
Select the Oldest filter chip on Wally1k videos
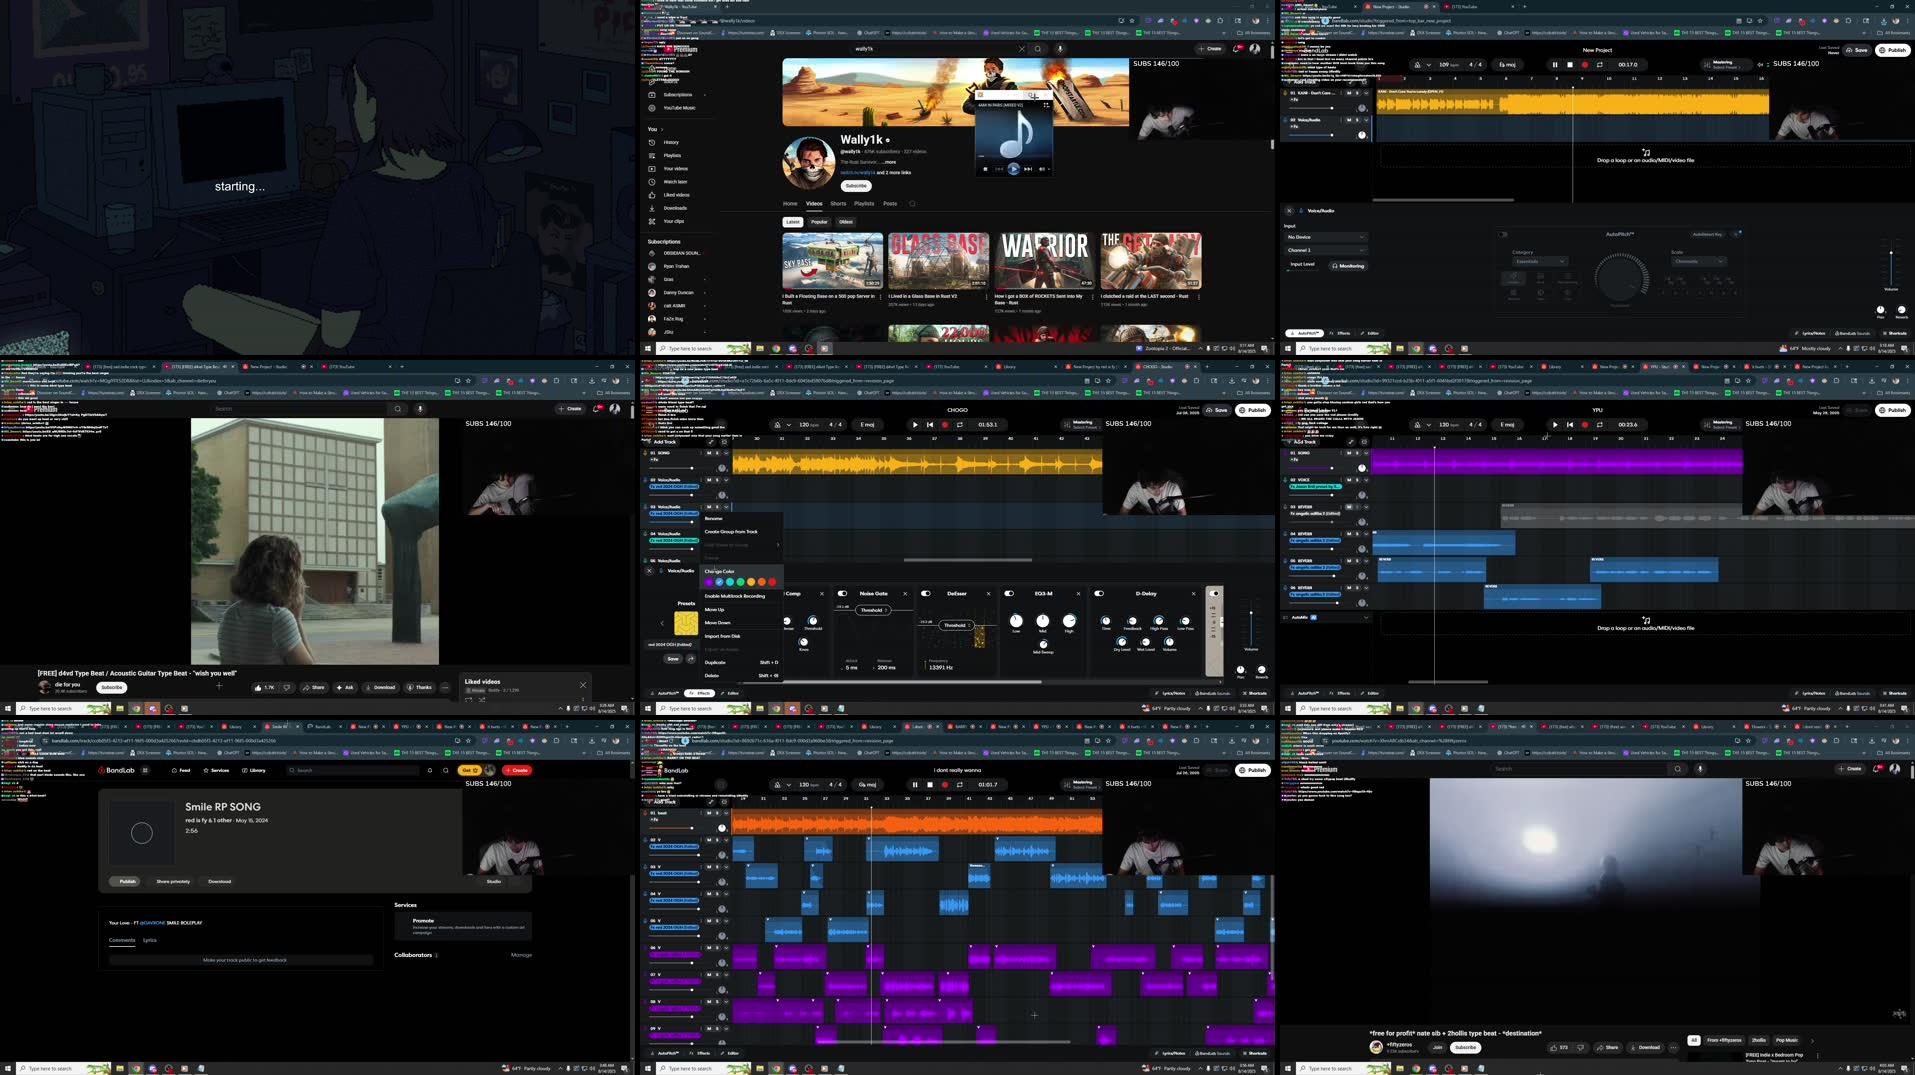coord(846,222)
